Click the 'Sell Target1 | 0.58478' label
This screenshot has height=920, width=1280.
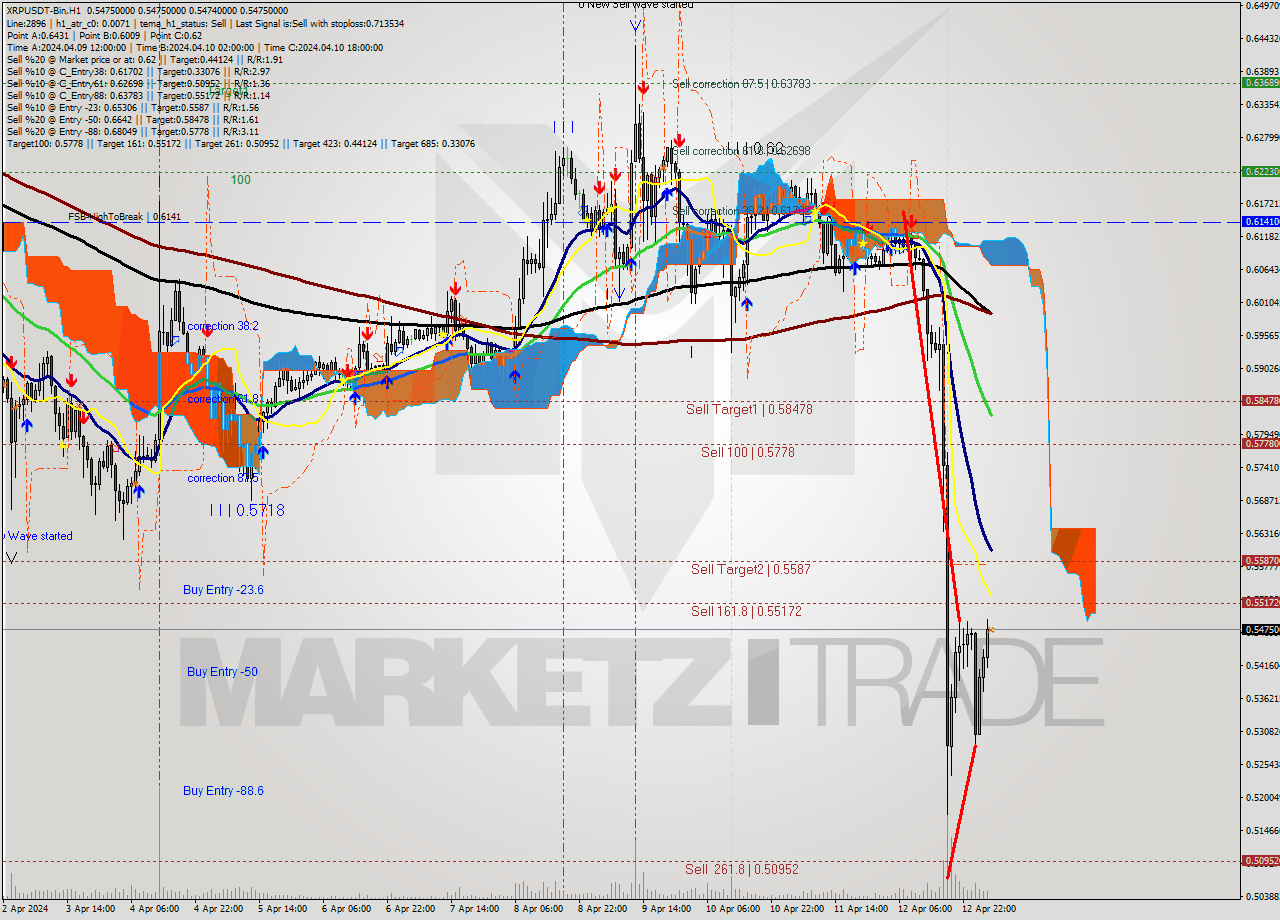749,409
